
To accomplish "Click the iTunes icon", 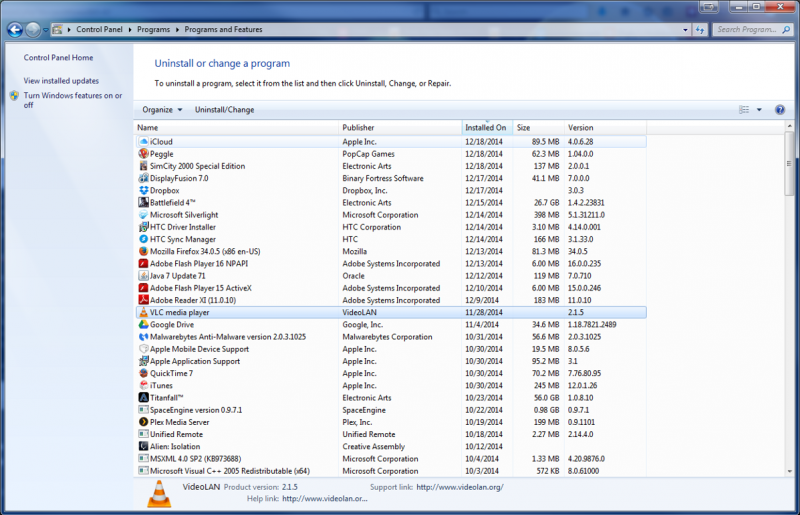I will pos(143,386).
